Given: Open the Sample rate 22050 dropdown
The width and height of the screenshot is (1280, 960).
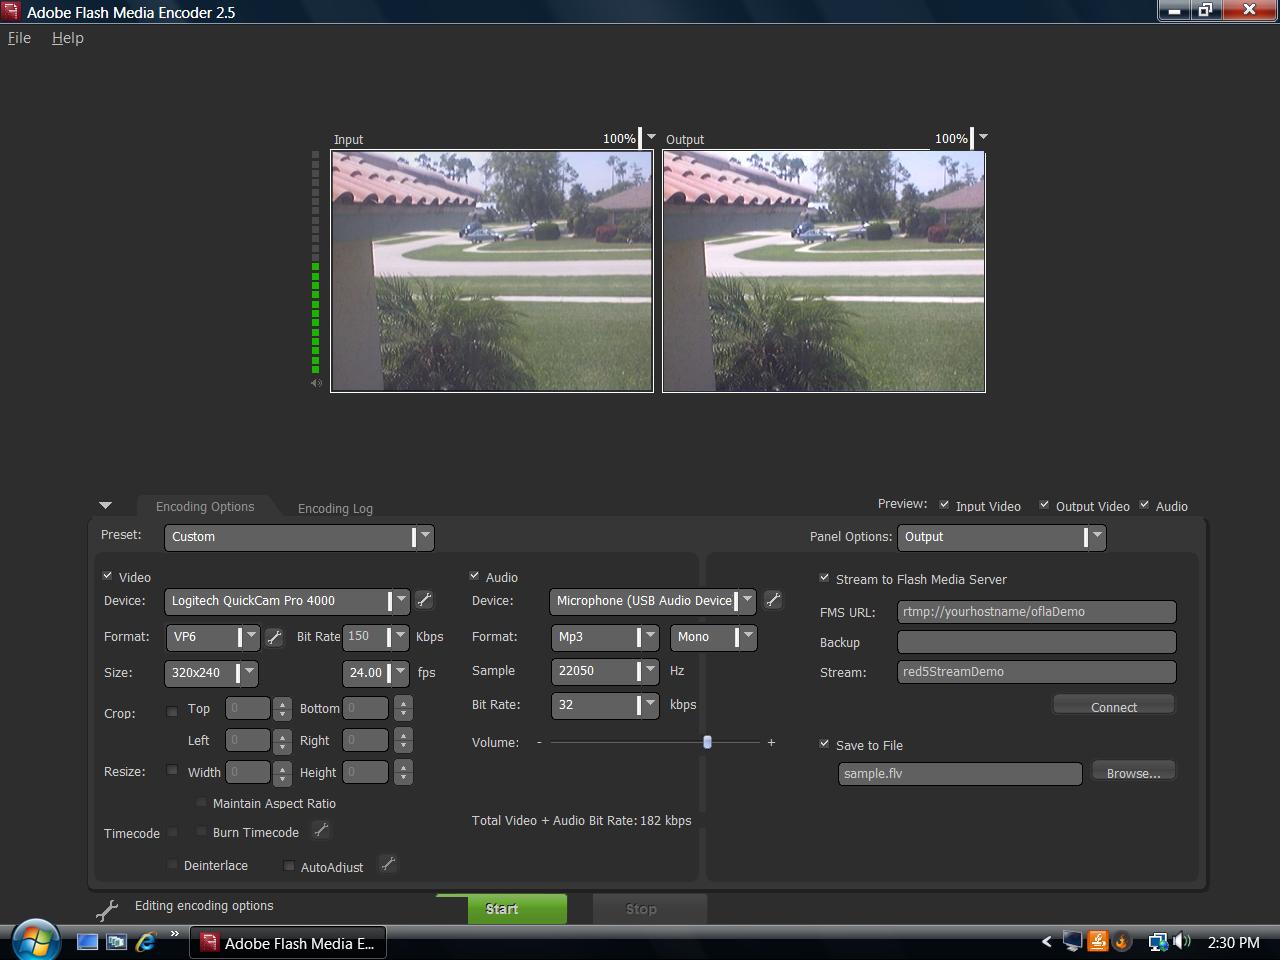Looking at the screenshot, I should (x=605, y=671).
